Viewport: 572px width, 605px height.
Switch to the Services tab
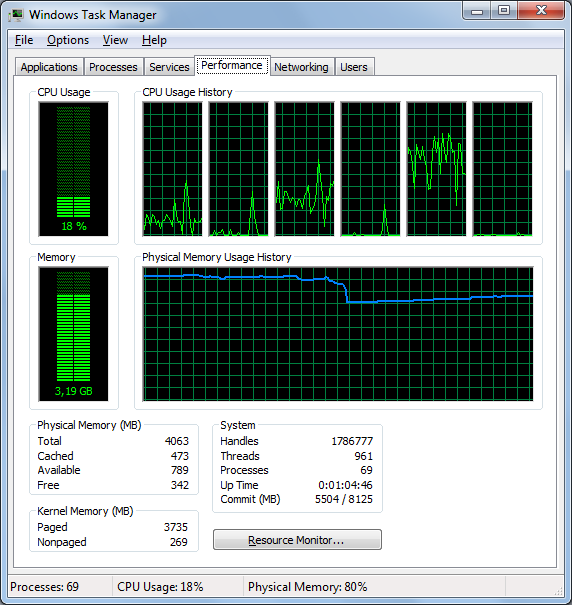click(x=169, y=67)
